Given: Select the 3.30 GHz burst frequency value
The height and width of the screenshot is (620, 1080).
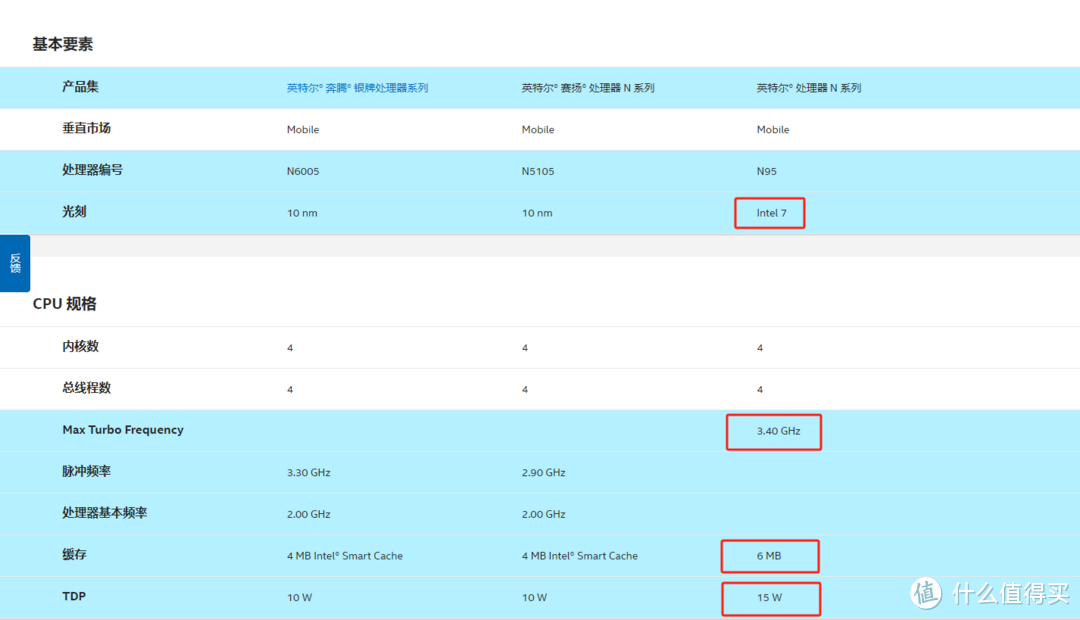Looking at the screenshot, I should tap(309, 473).
